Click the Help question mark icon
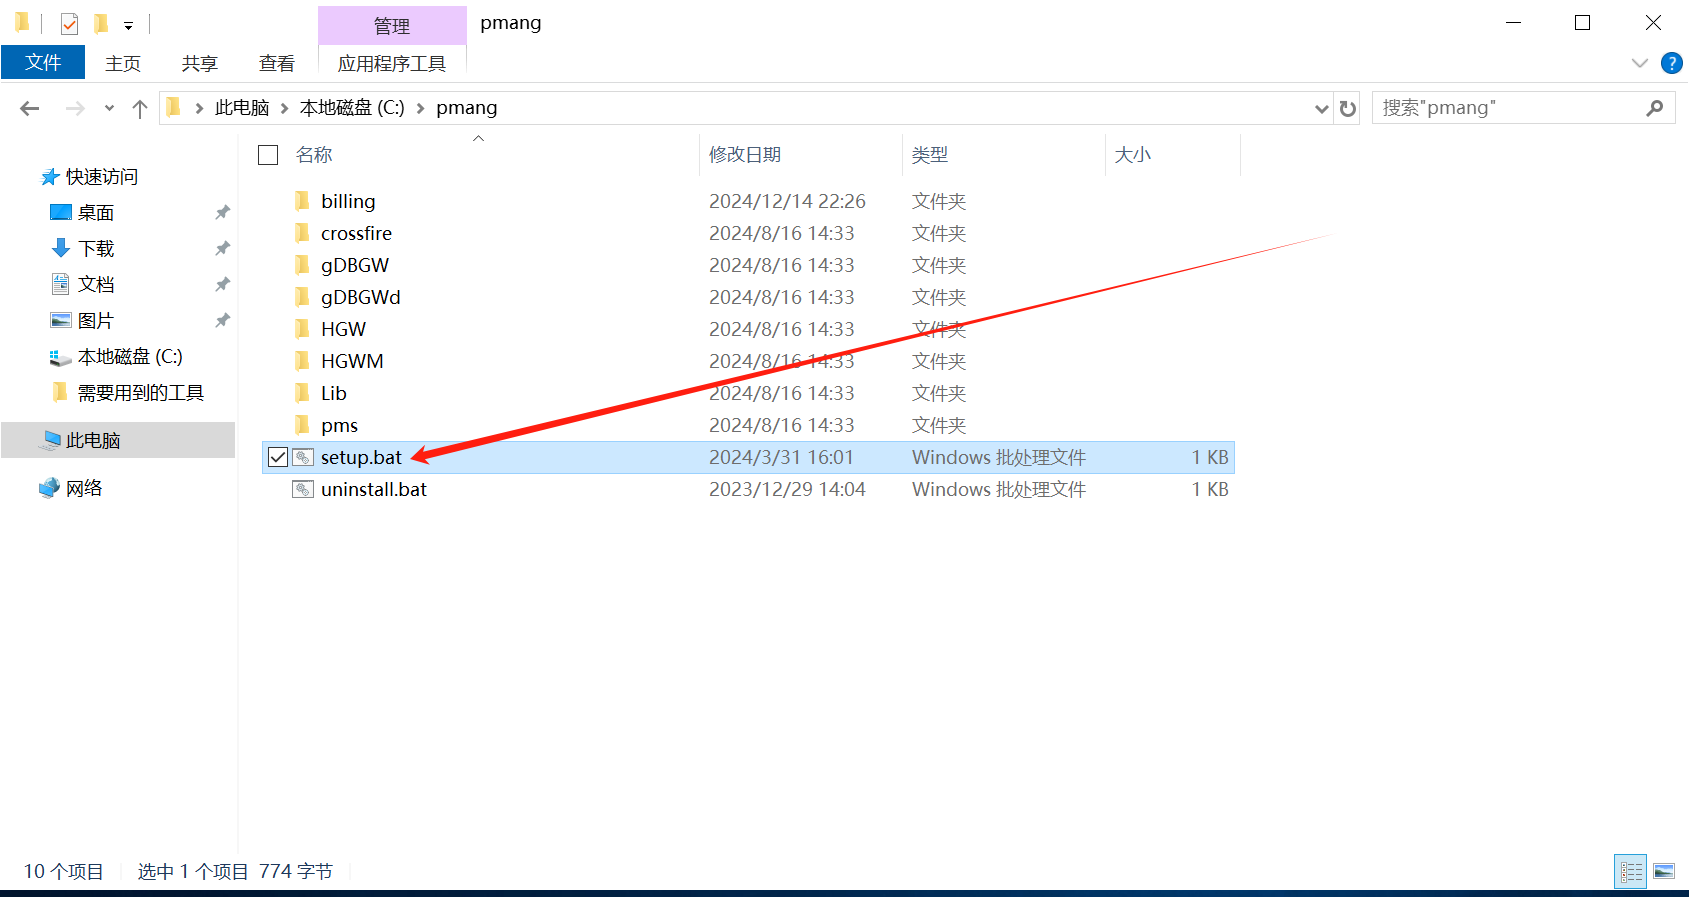The width and height of the screenshot is (1689, 897). (x=1671, y=63)
